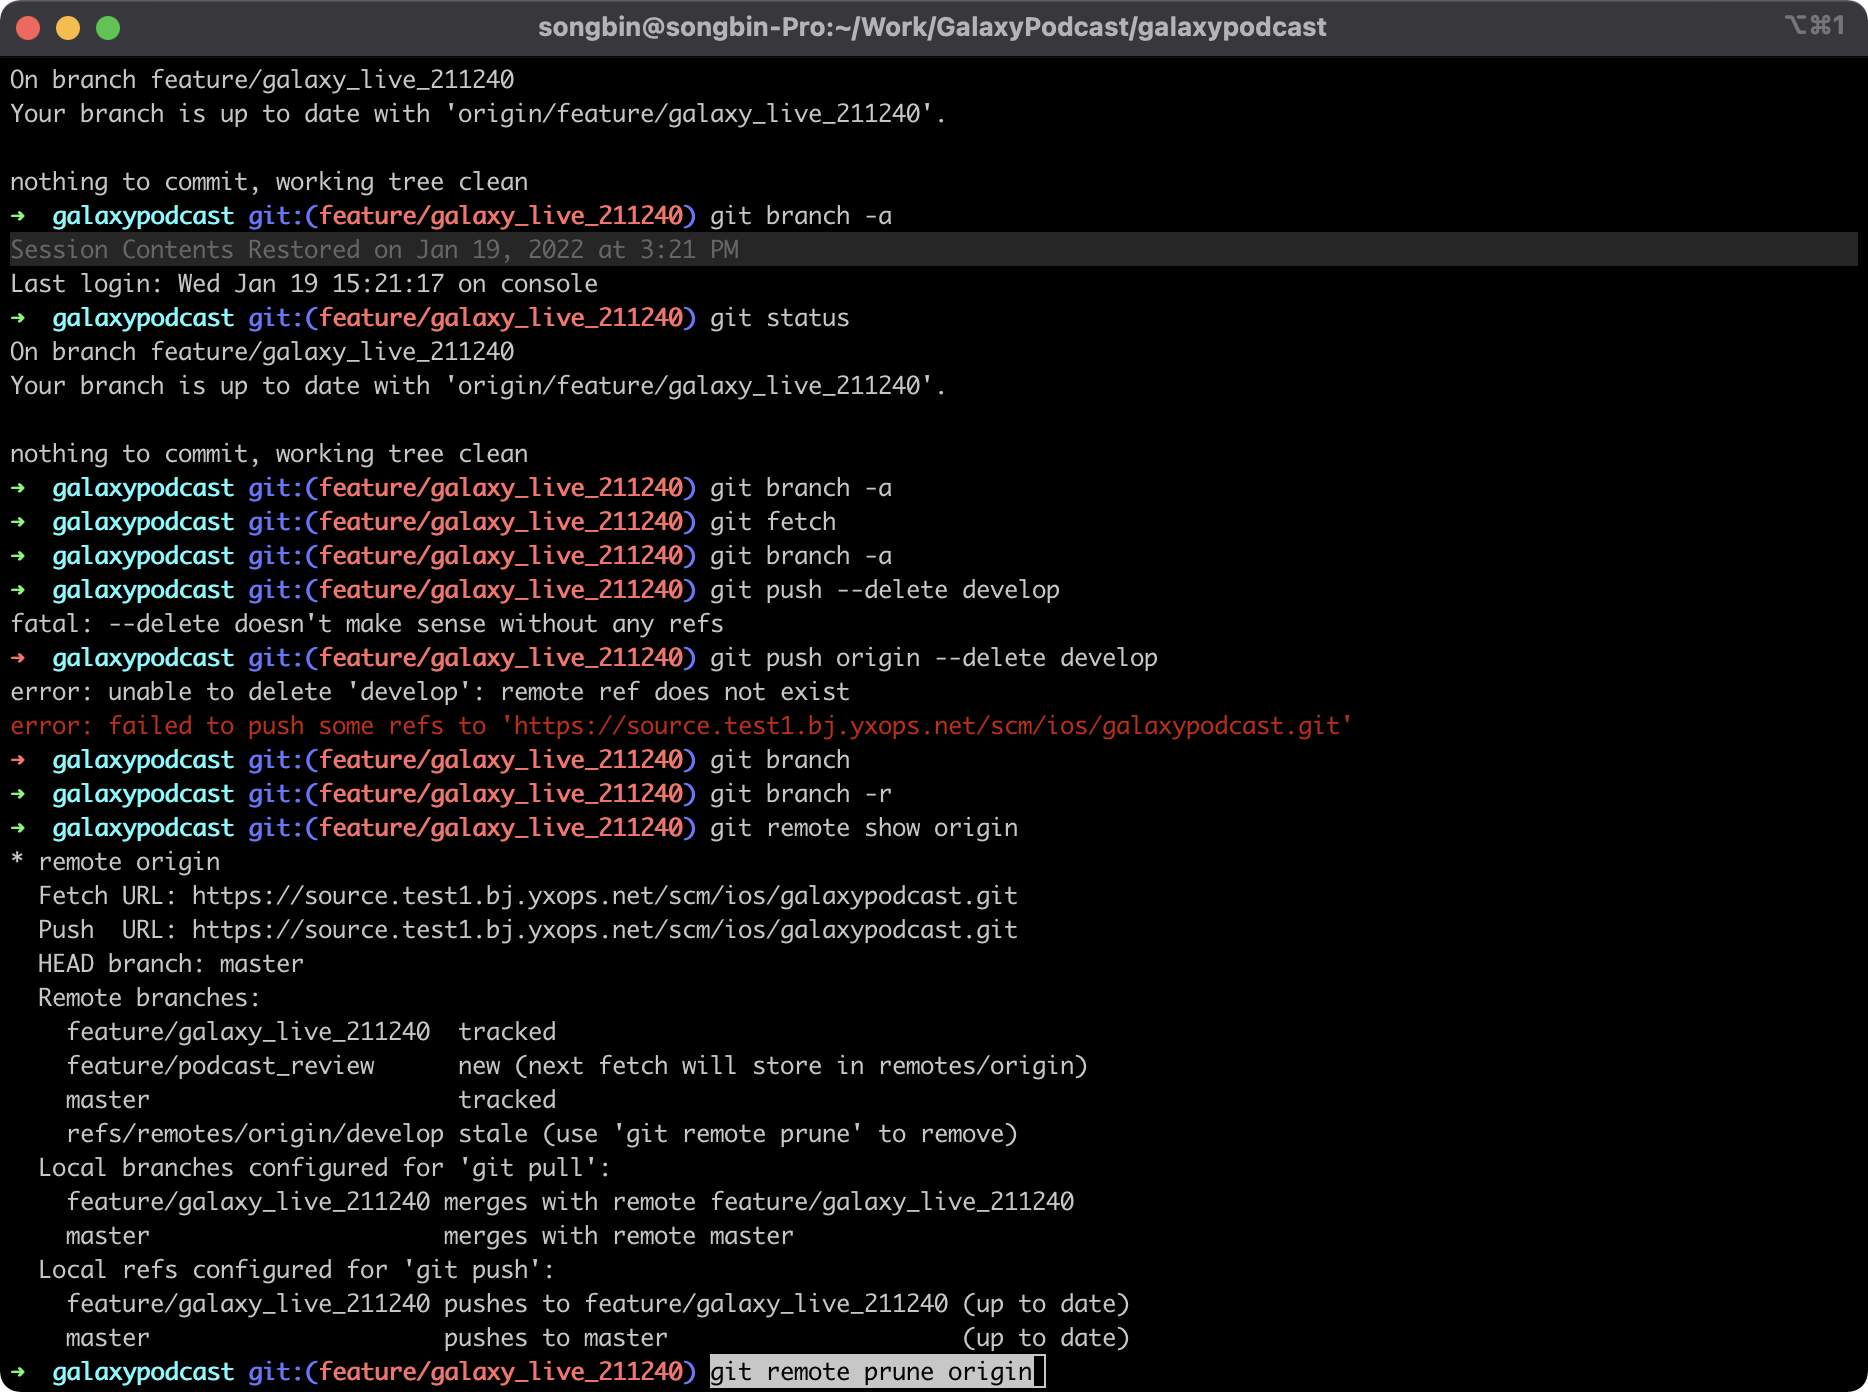
Task: Click the 'git fetch' command text
Action: click(773, 522)
